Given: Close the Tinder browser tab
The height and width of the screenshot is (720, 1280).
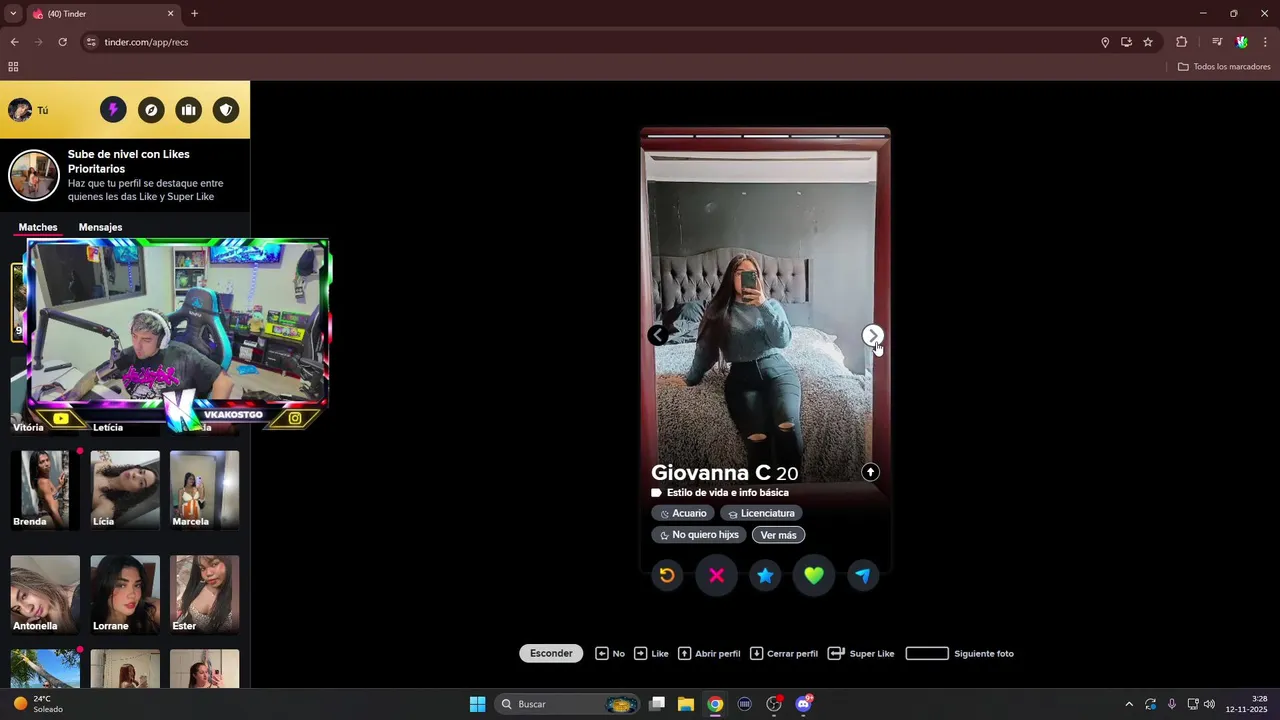Looking at the screenshot, I should coord(170,14).
